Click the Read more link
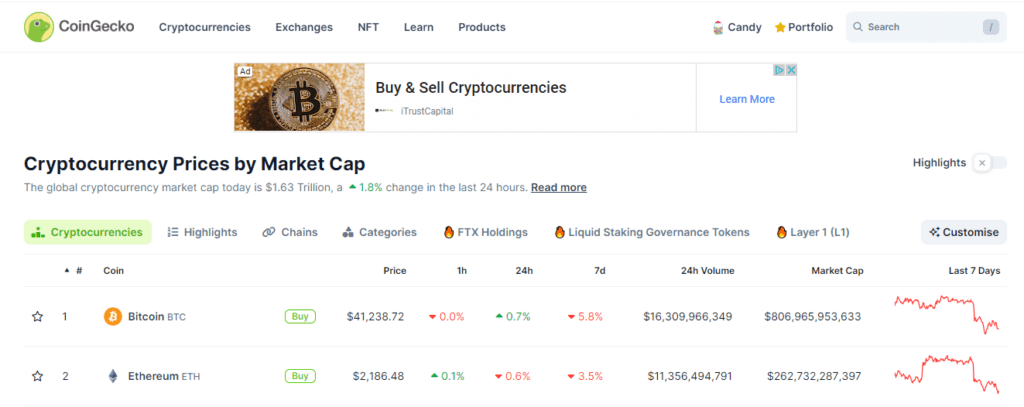 point(558,187)
